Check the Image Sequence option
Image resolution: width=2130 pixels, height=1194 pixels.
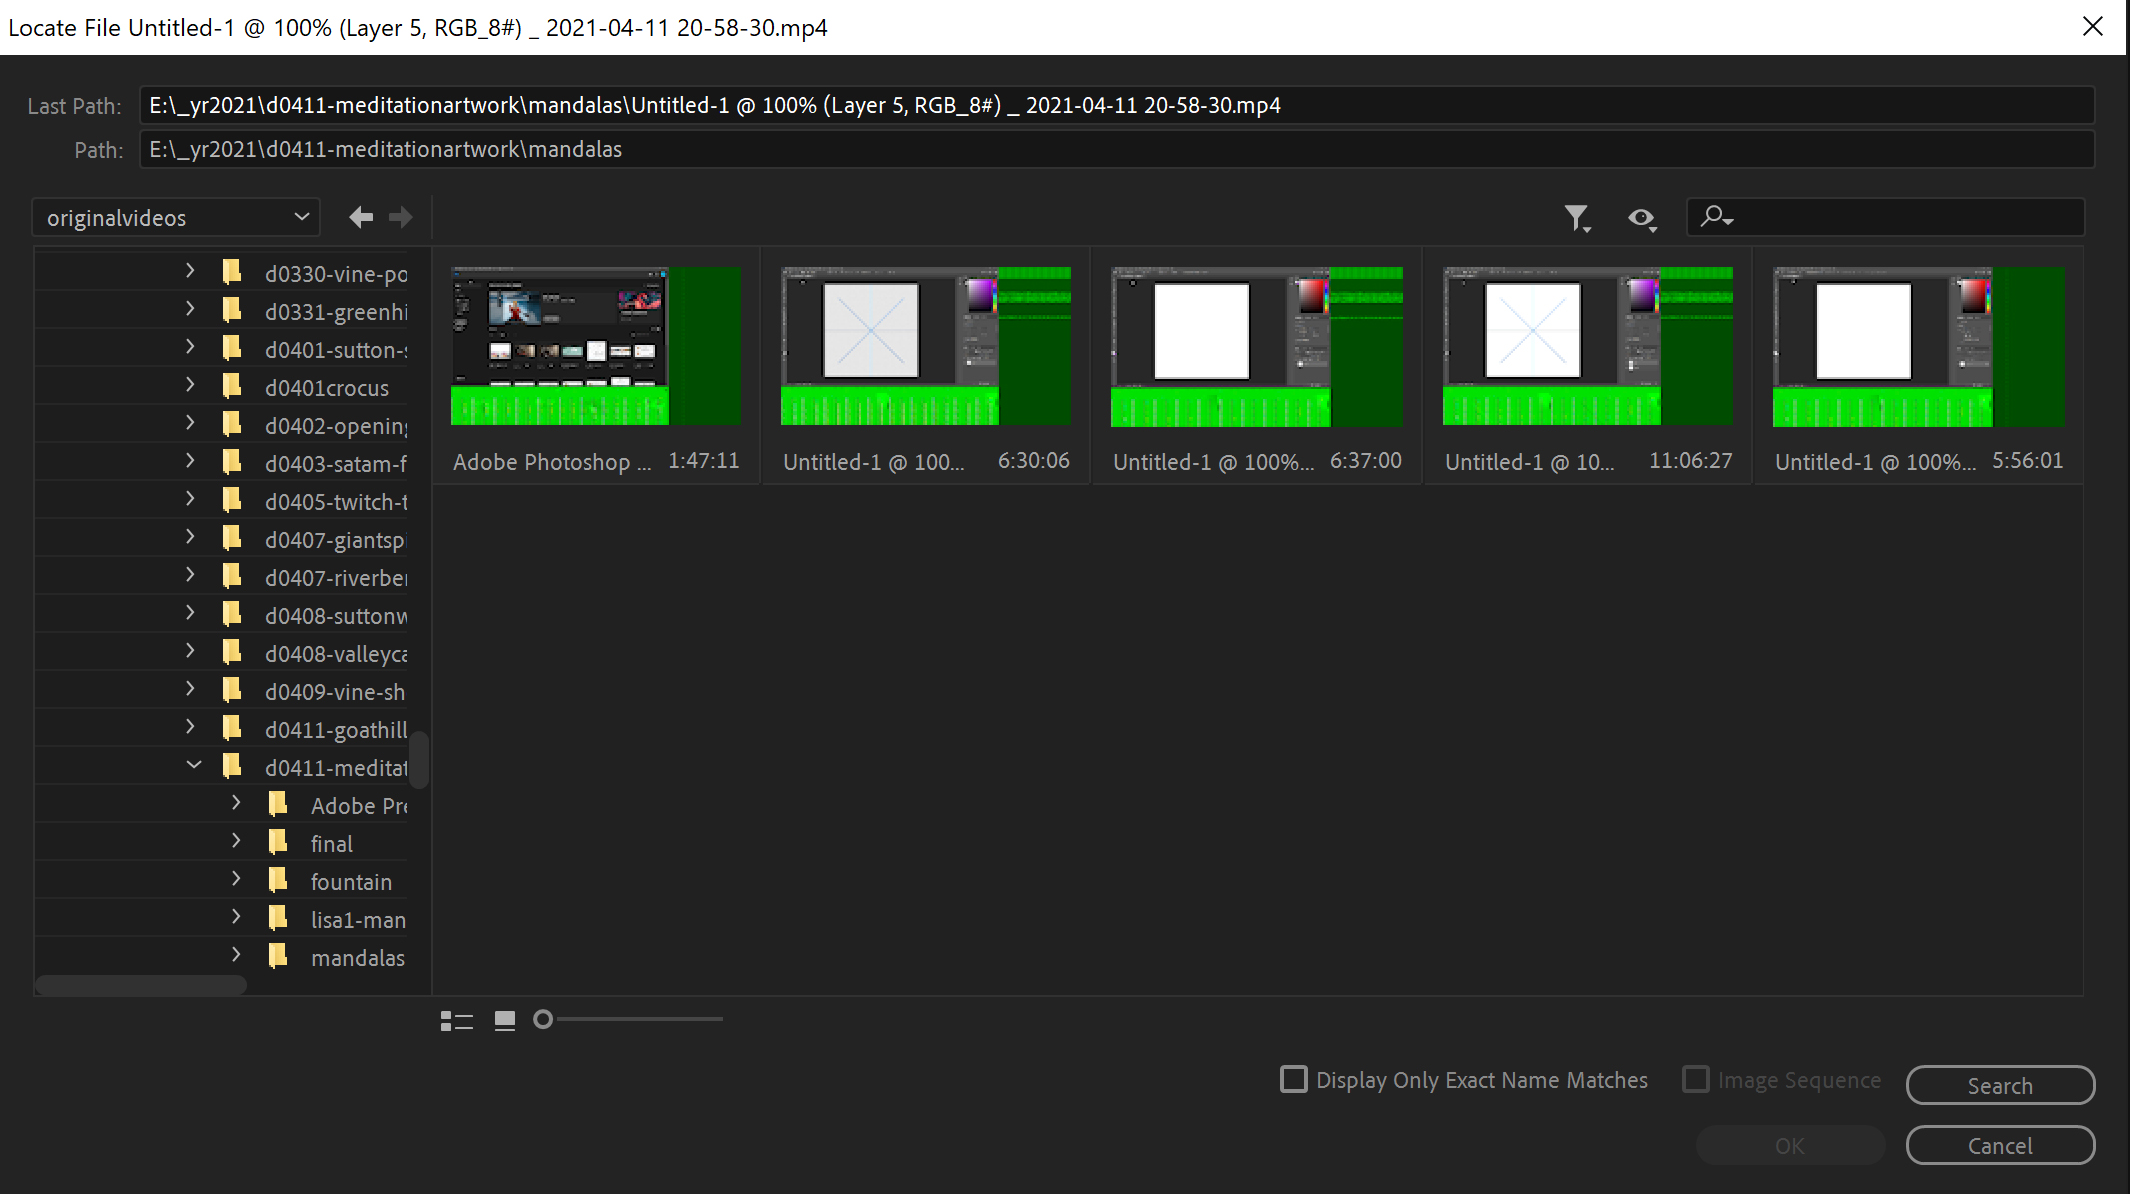click(1696, 1079)
